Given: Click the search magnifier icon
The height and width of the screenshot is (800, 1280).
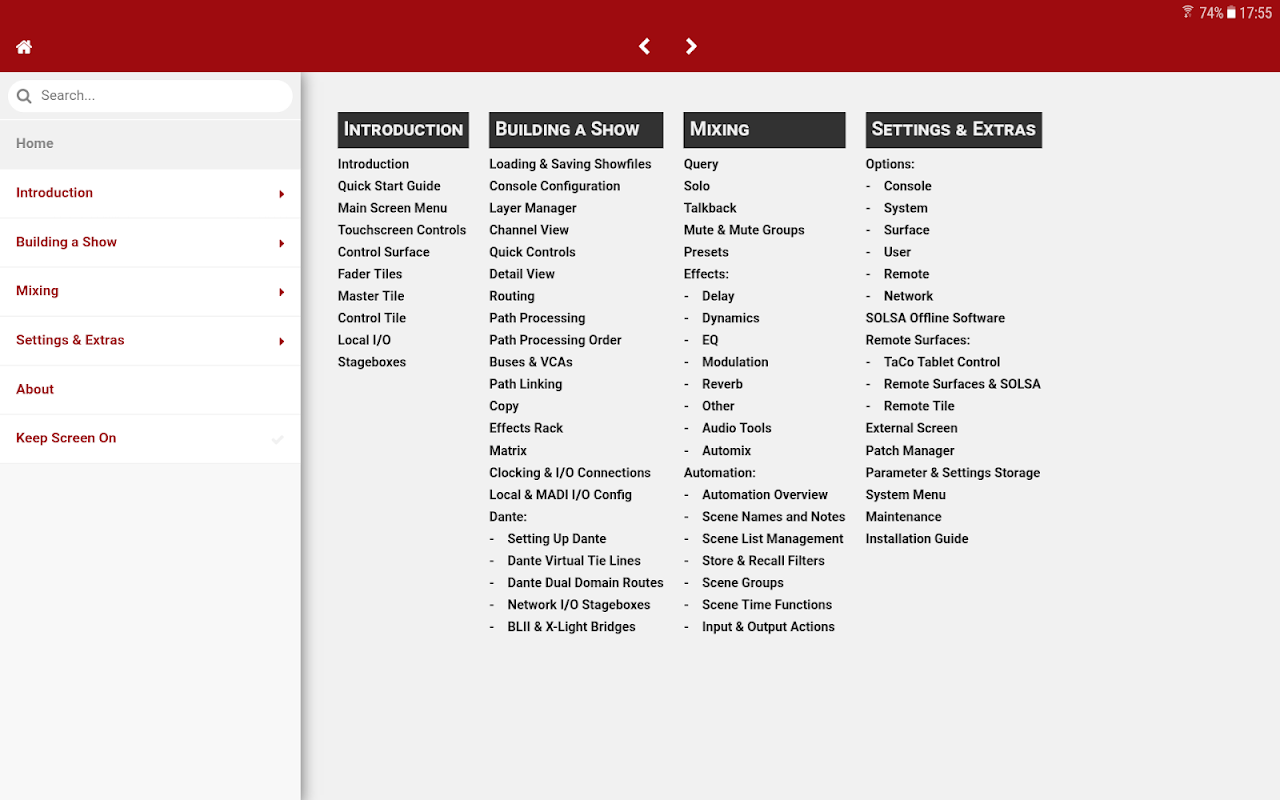Looking at the screenshot, I should coord(24,96).
